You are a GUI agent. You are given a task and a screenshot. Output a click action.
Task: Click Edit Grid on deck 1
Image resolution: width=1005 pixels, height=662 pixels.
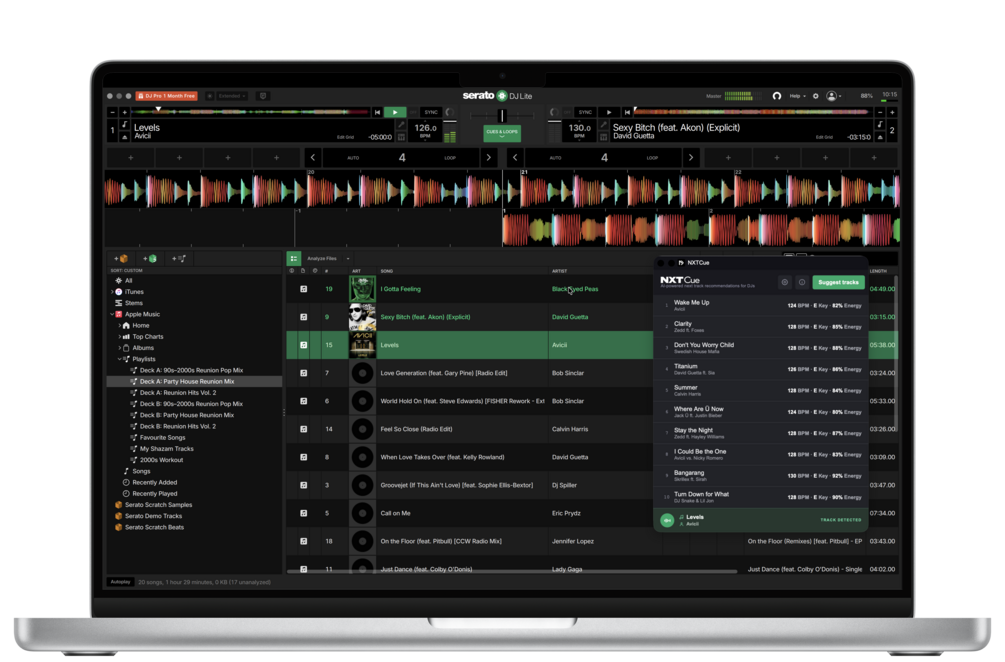(x=345, y=137)
